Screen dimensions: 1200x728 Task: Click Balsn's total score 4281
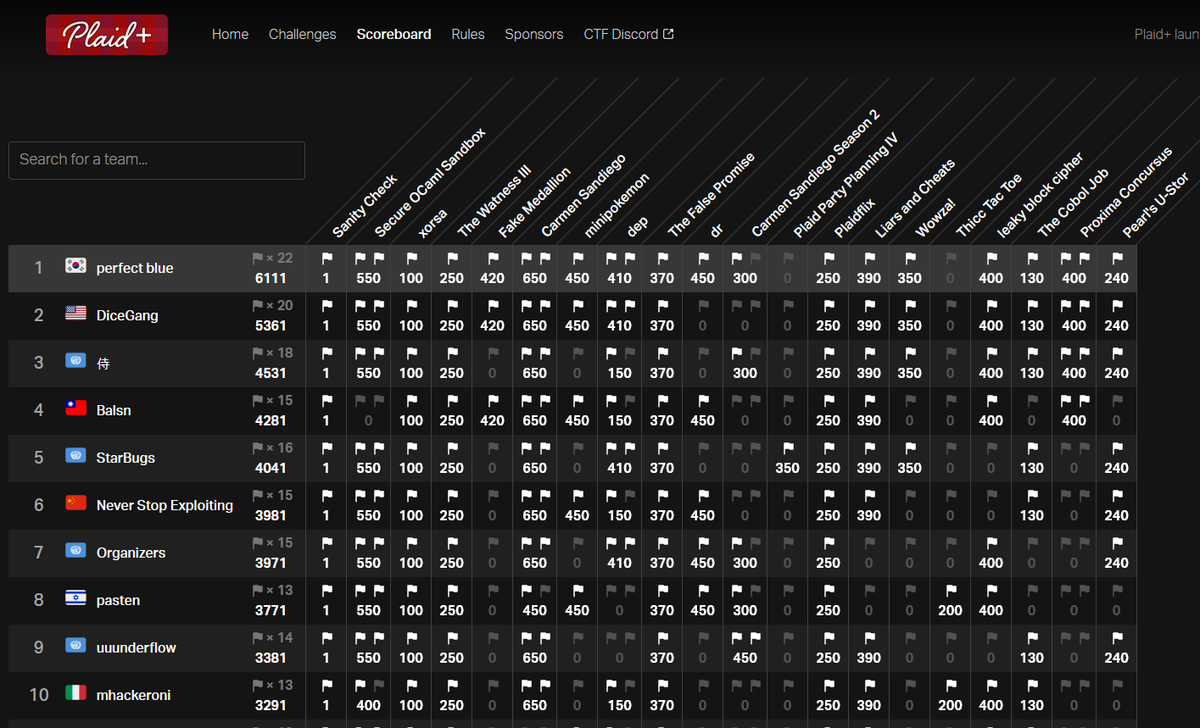coord(271,420)
